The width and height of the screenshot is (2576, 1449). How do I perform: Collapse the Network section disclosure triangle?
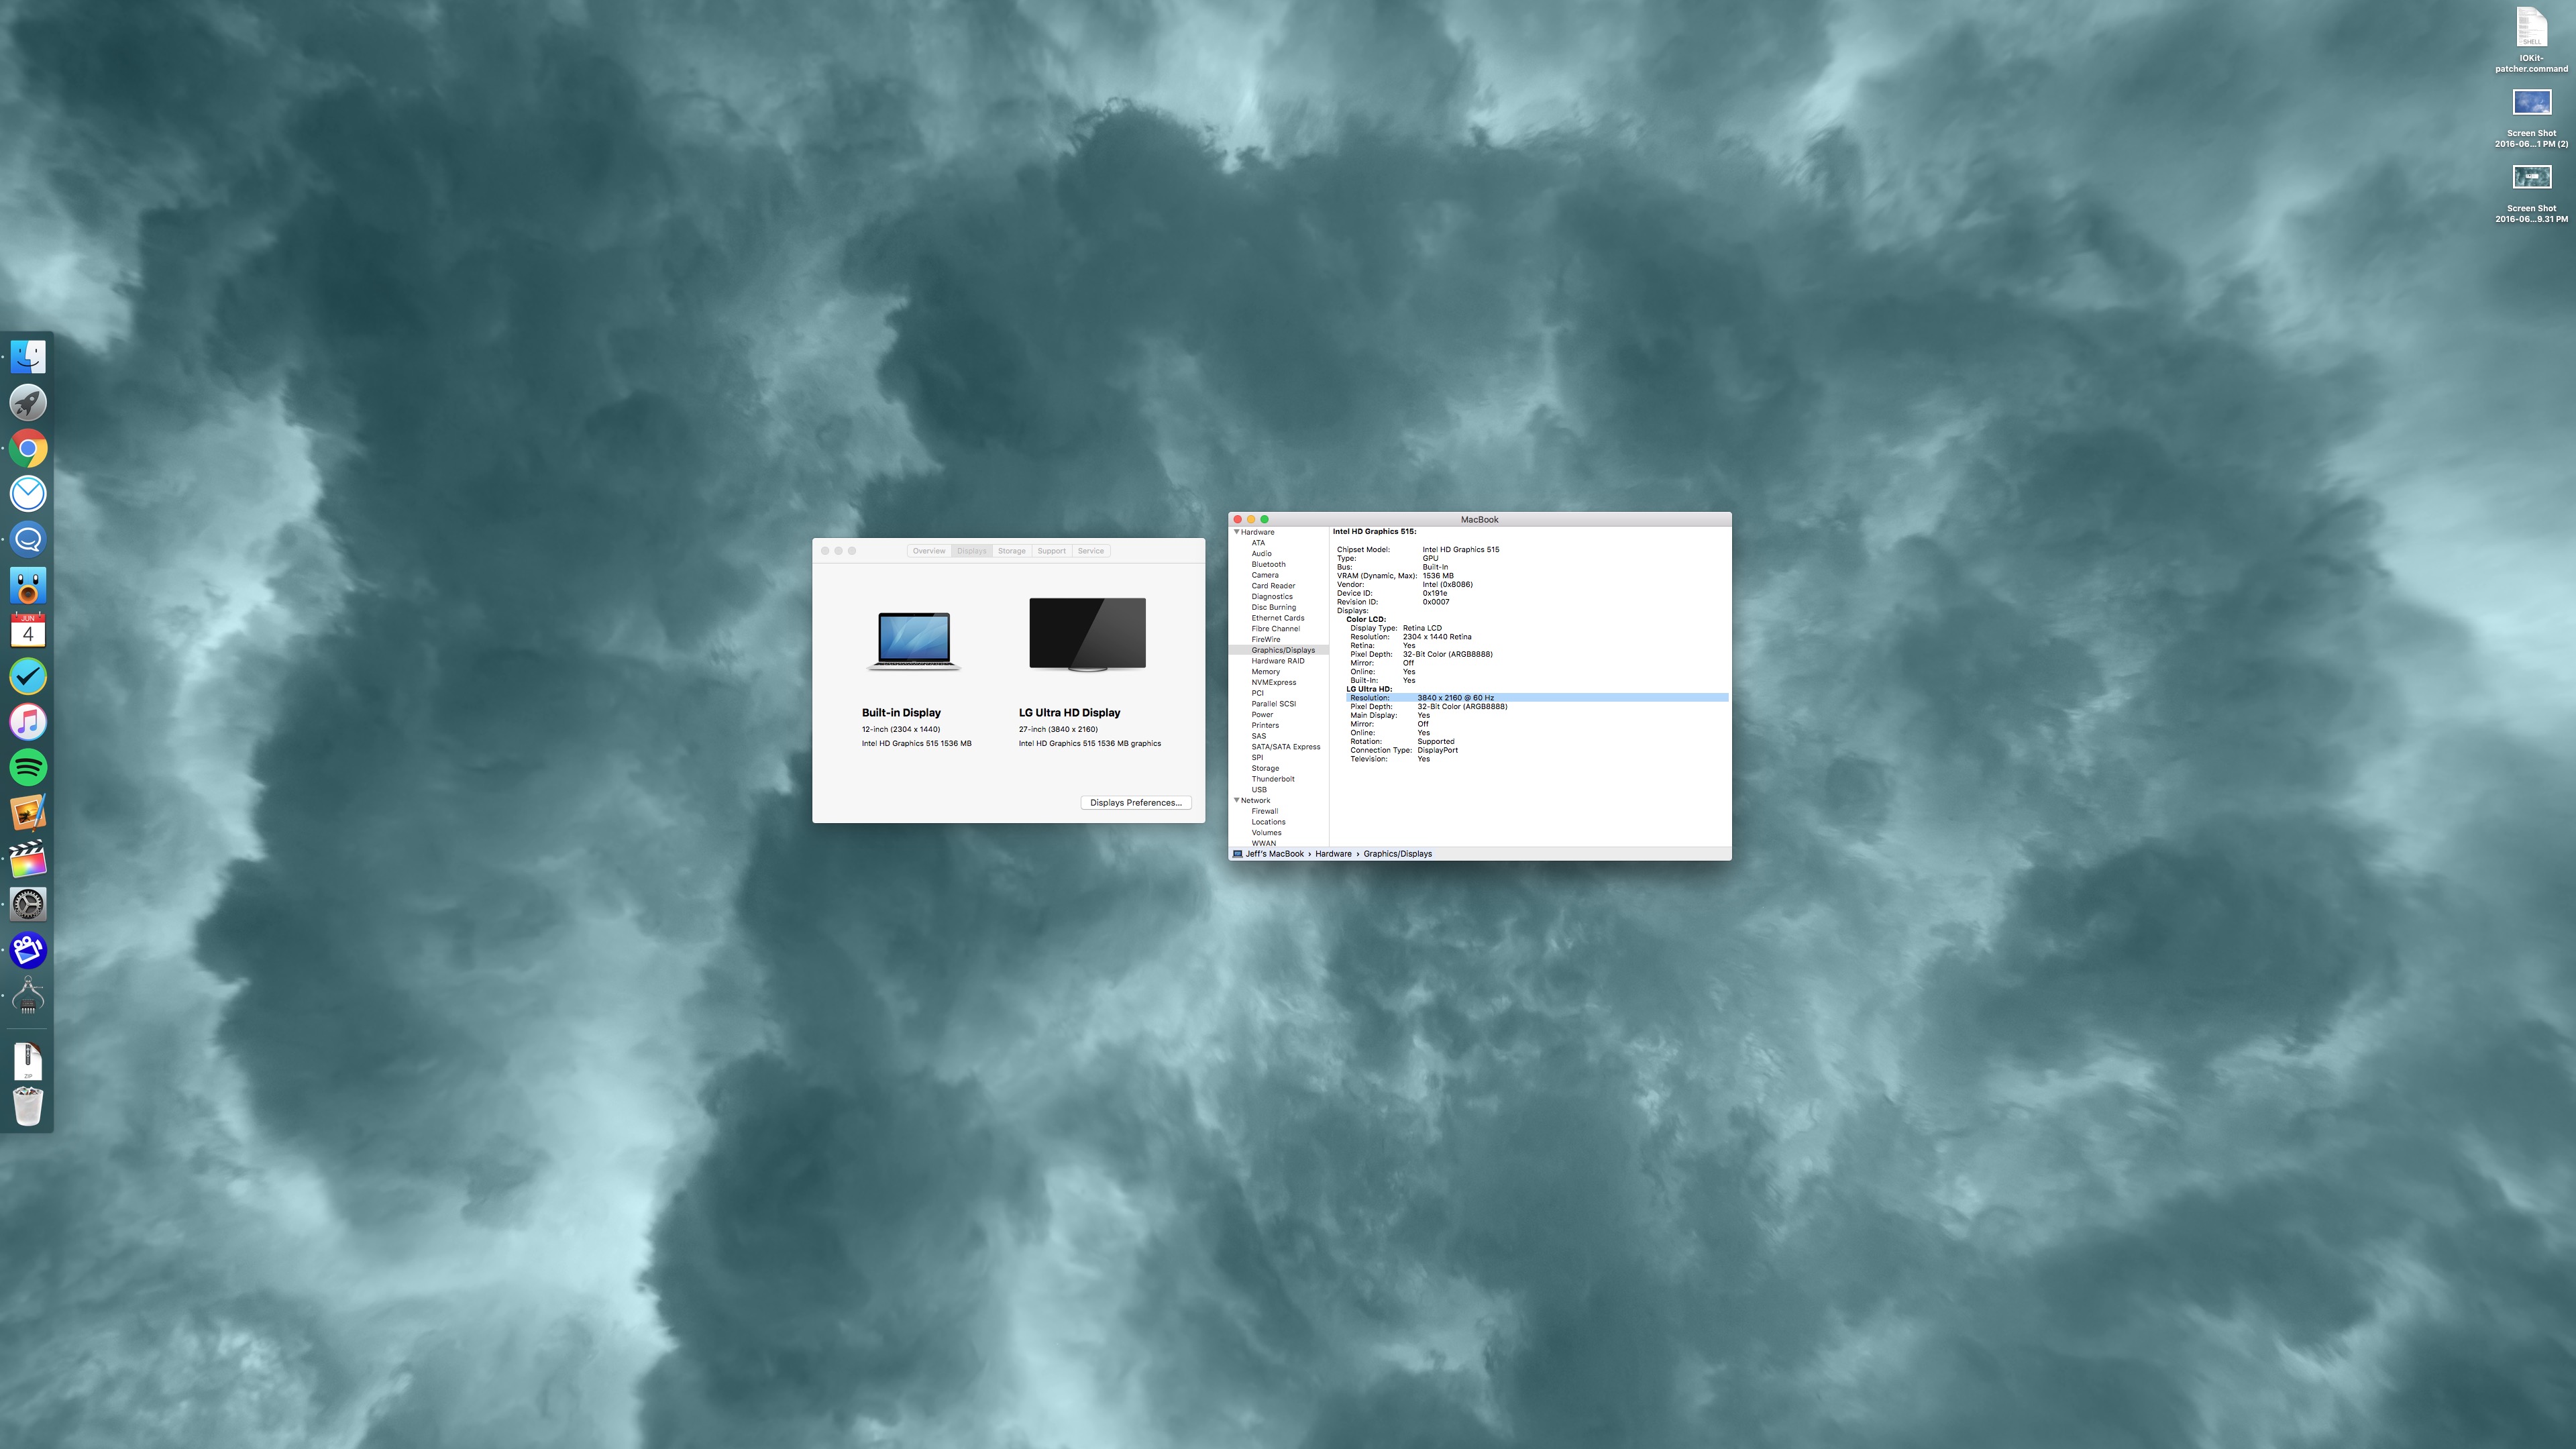[x=1236, y=800]
